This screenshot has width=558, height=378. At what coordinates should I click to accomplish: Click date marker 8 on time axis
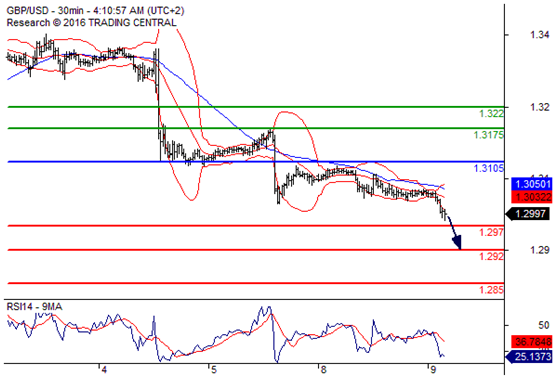tap(323, 370)
